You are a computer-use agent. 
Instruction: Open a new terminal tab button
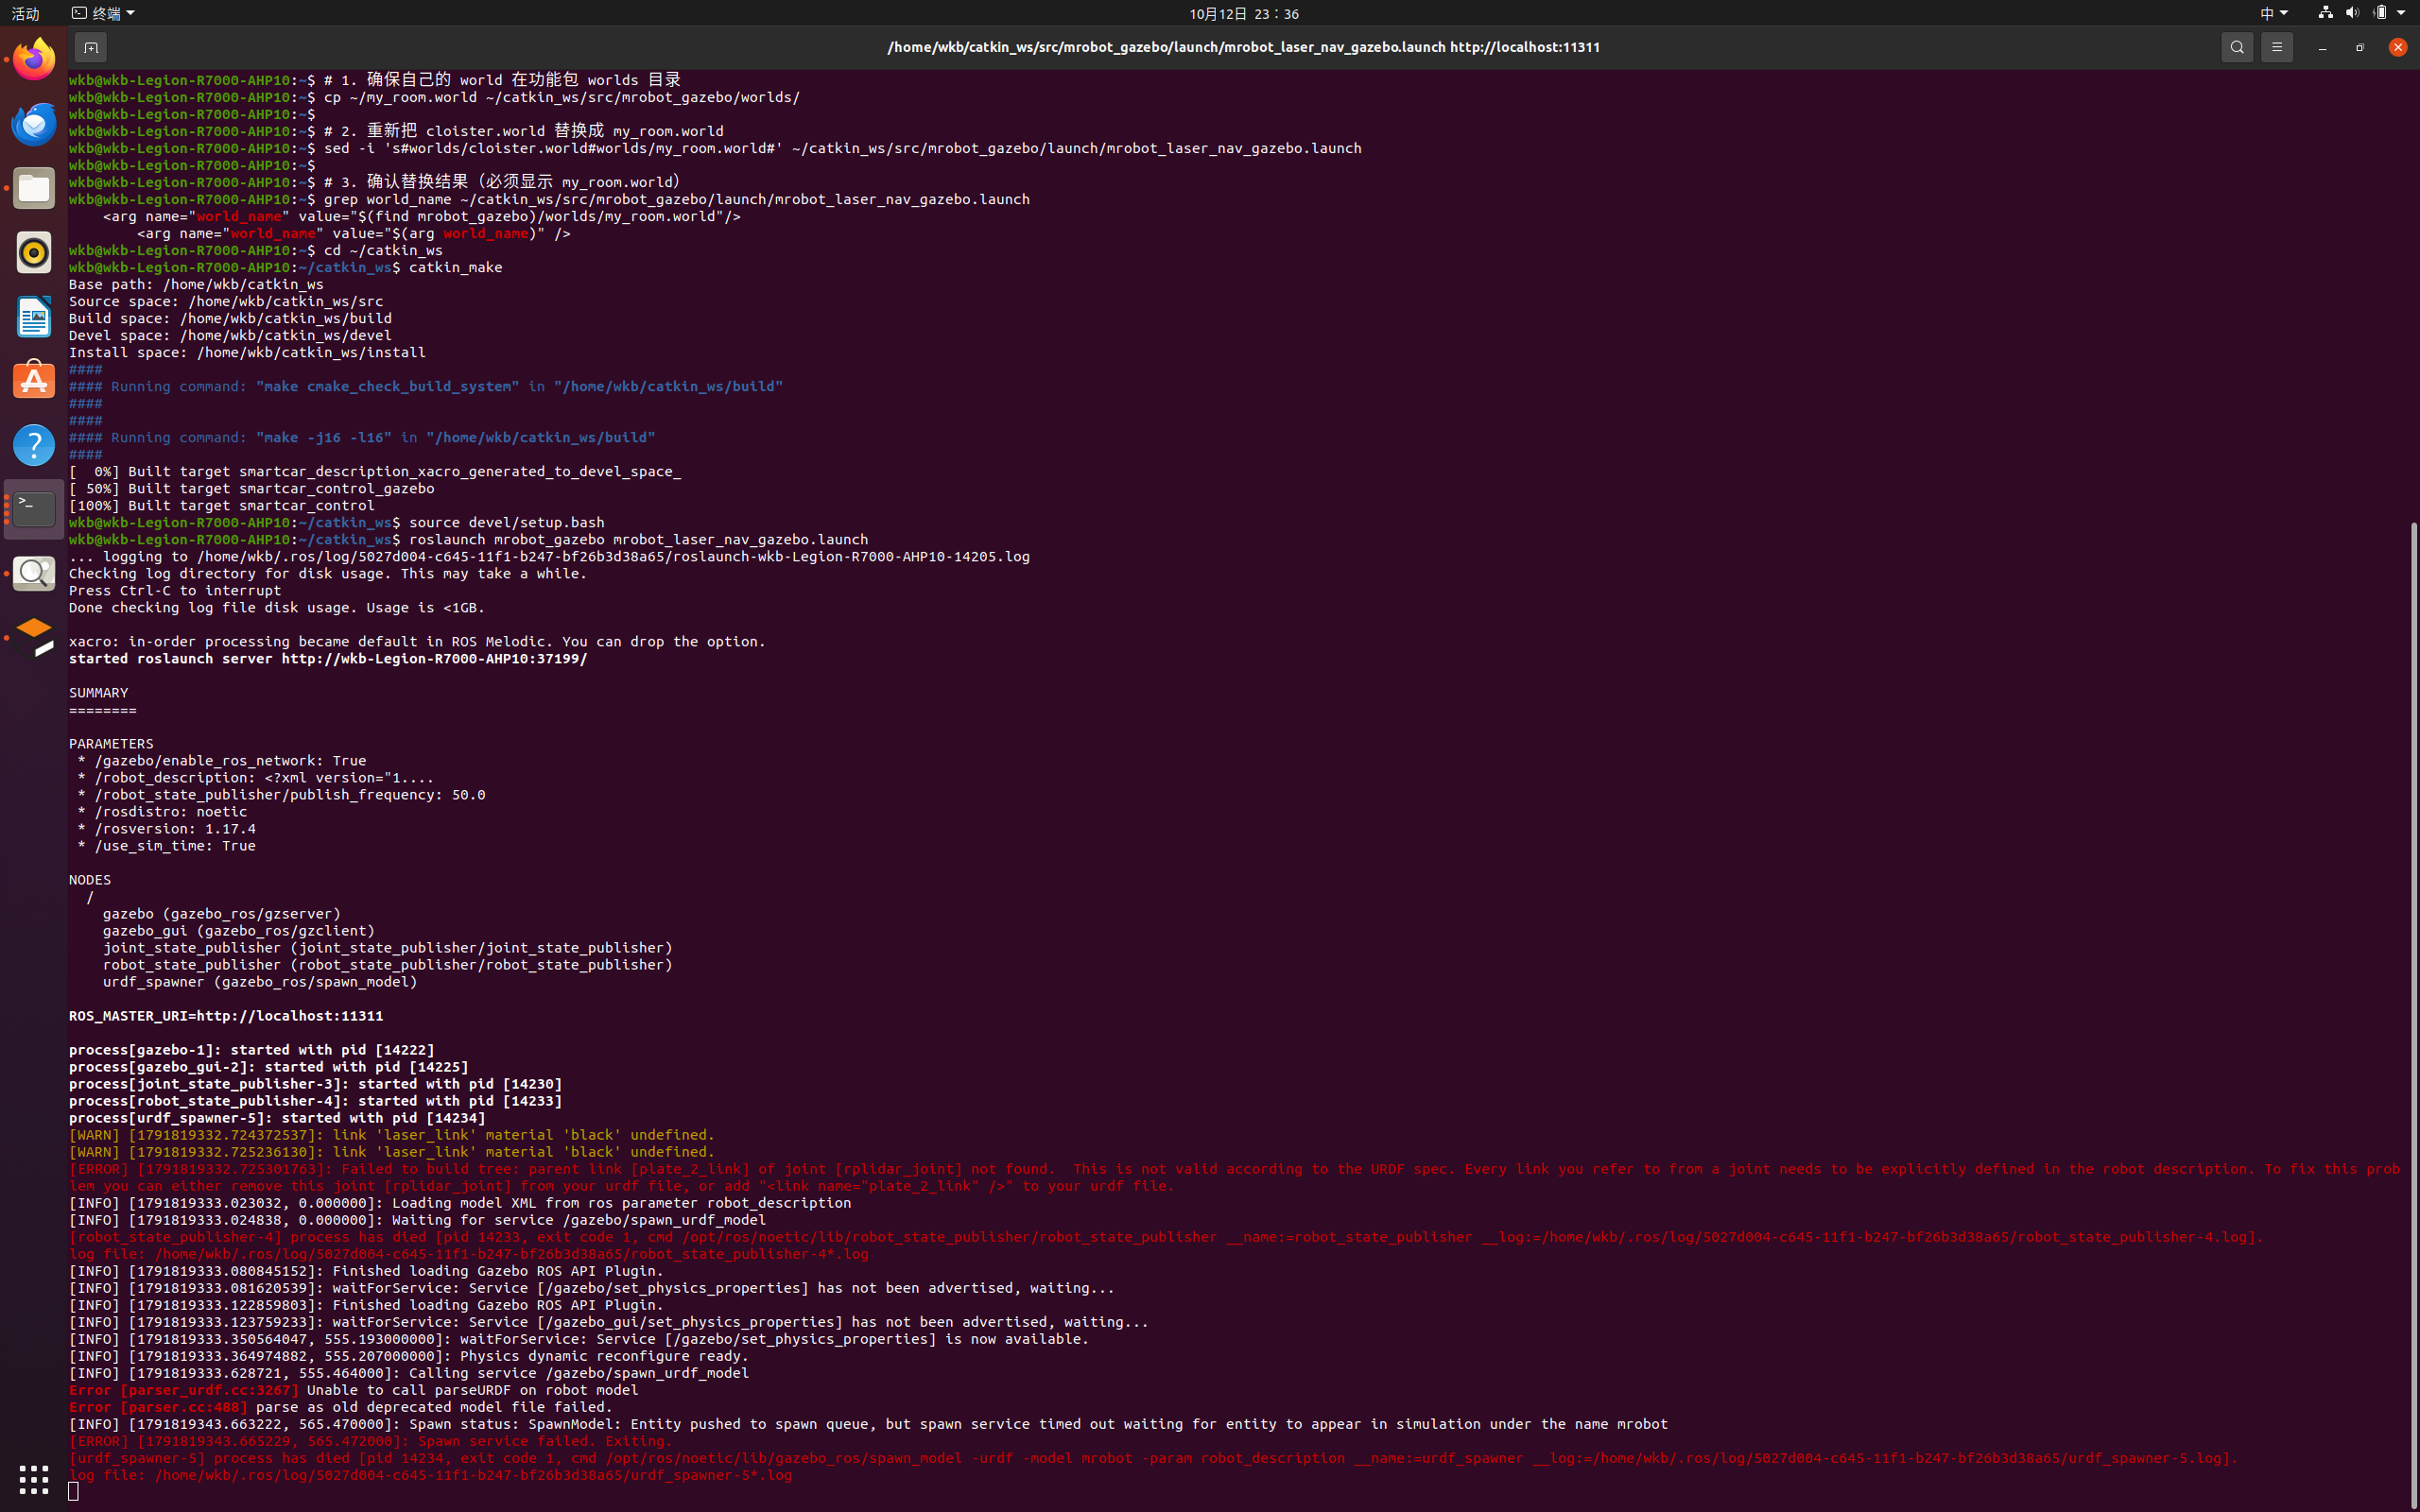click(90, 47)
